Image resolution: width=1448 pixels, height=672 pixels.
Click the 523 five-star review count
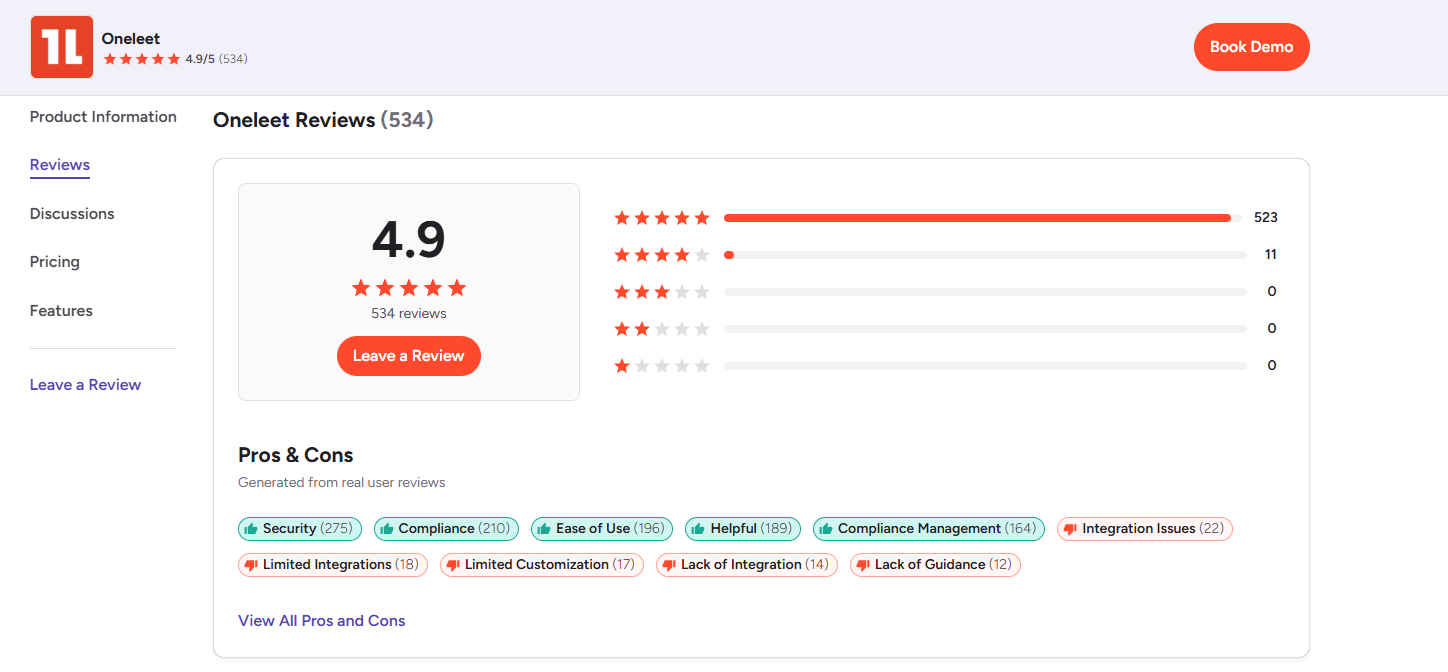tap(1266, 218)
